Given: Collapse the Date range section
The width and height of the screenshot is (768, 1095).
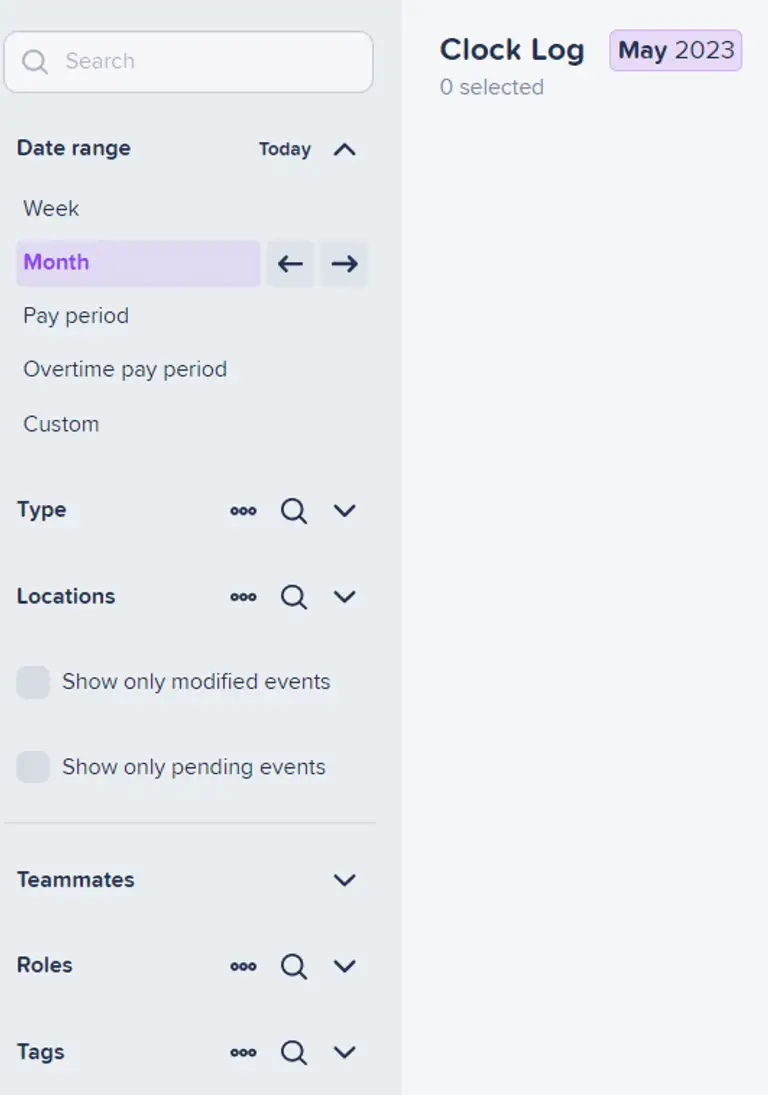Looking at the screenshot, I should (x=344, y=150).
